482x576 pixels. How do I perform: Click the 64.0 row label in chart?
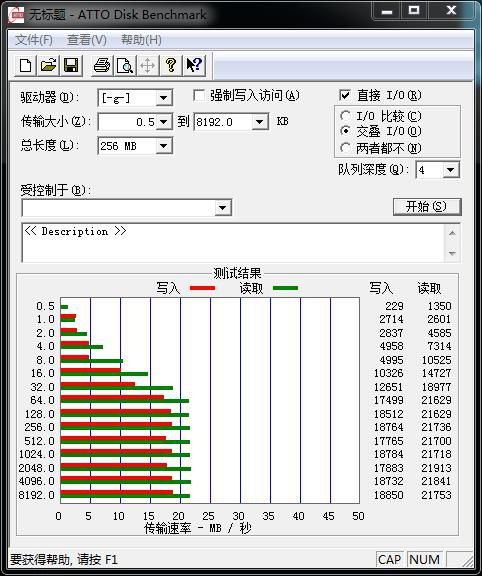point(42,400)
